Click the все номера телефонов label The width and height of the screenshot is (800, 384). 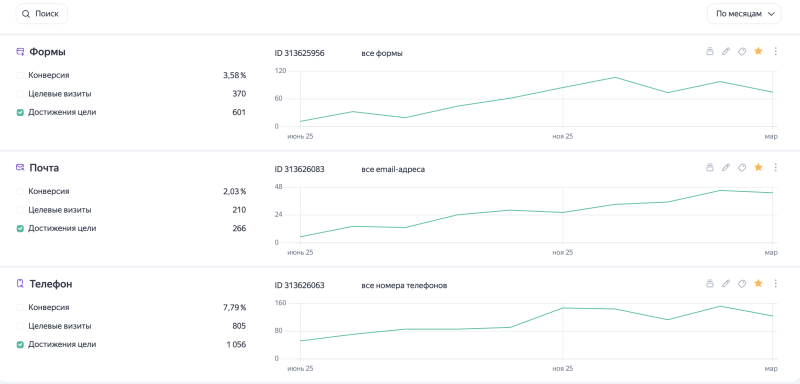tap(404, 285)
